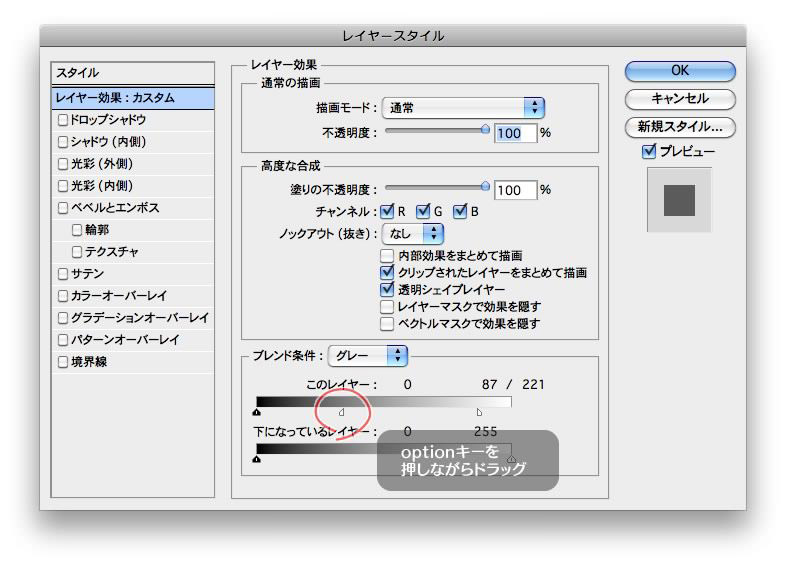This screenshot has height=565, width=786.
Task: Open the ノックアウト (抜き) dropdown
Action: (x=413, y=234)
